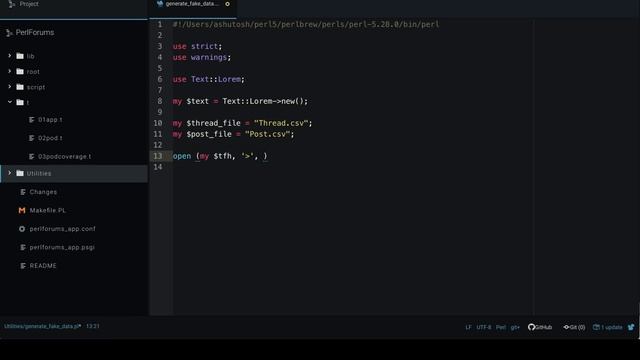This screenshot has height=360, width=640.
Task: Click the bird icon in status bar
Action: pyautogui.click(x=631, y=327)
